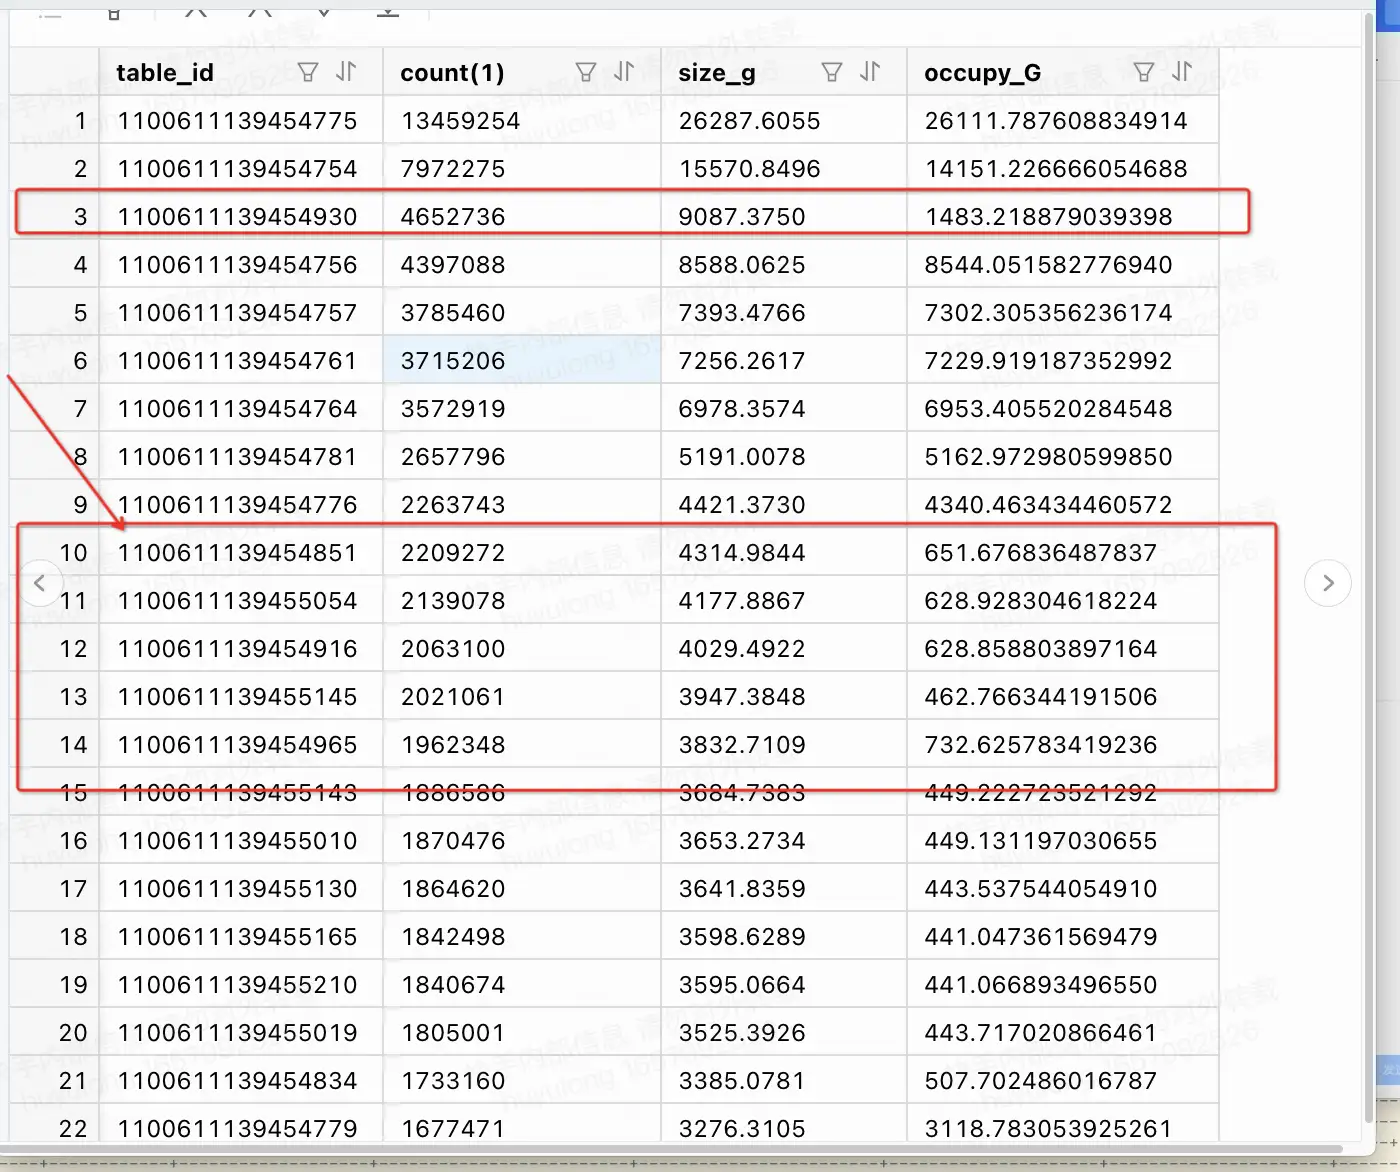This screenshot has height=1172, width=1400.
Task: Sort the count(1) column
Action: (624, 72)
